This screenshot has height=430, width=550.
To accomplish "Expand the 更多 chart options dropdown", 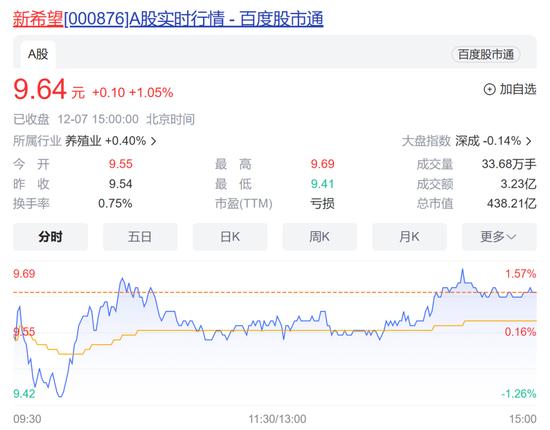I will point(499,237).
